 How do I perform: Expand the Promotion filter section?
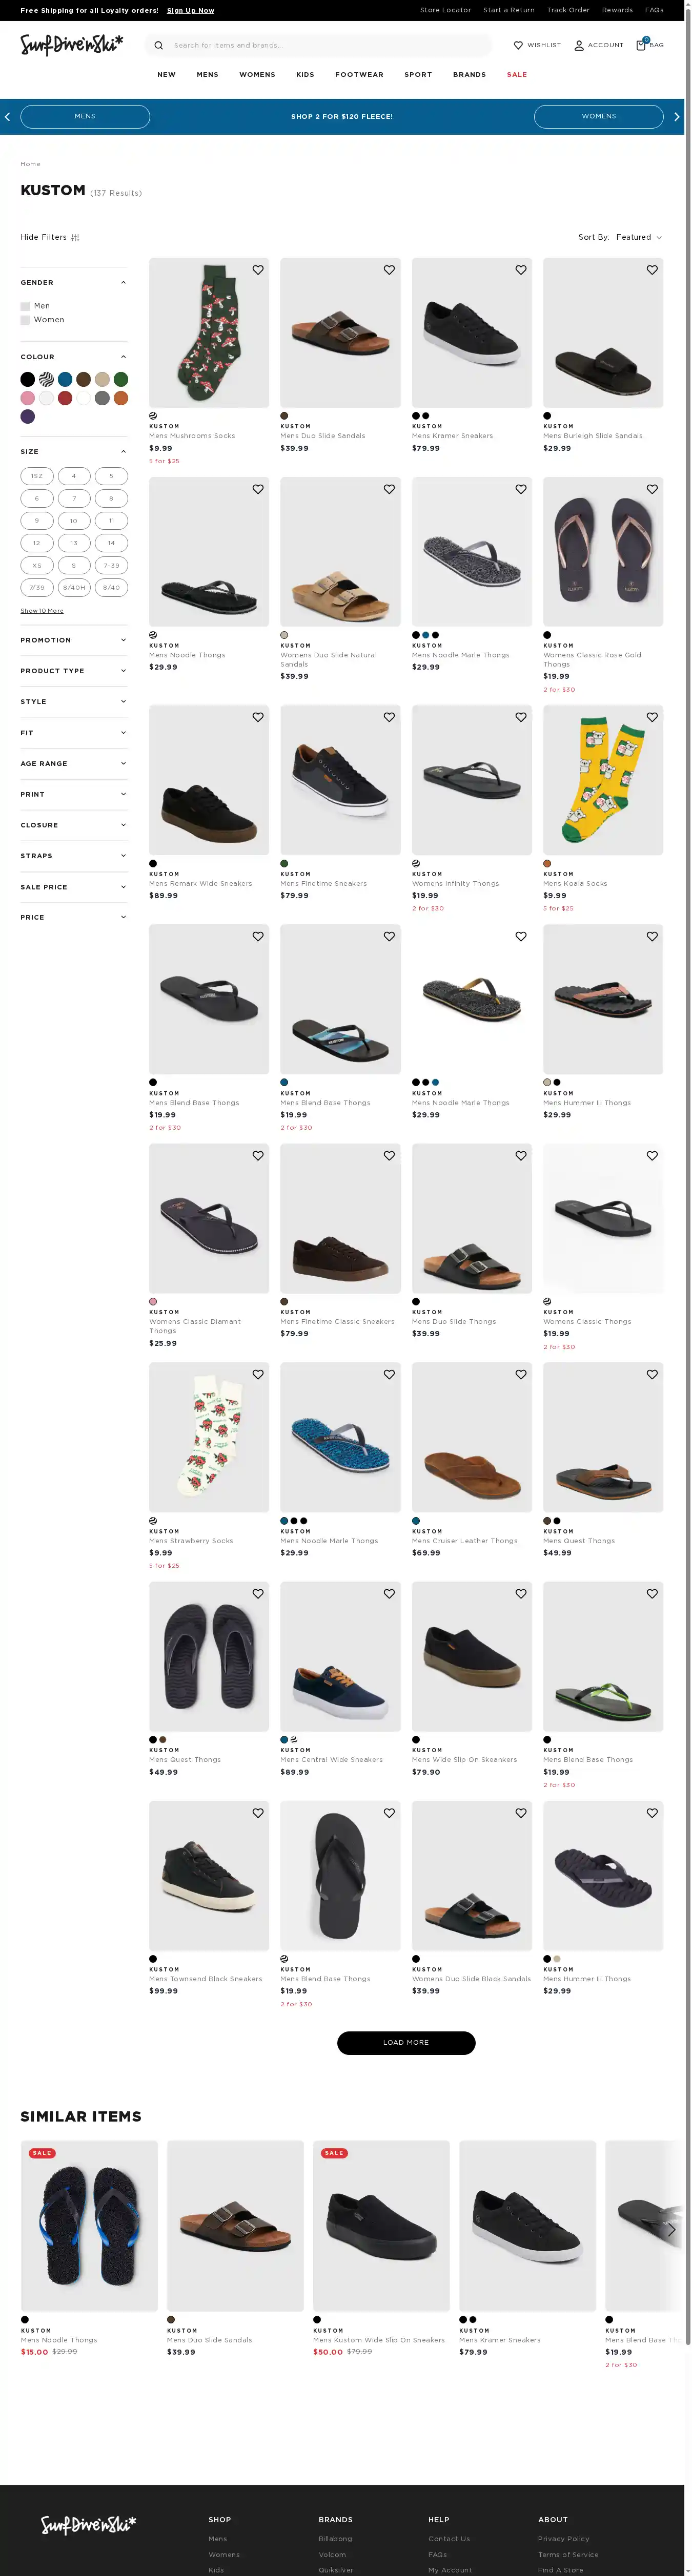74,640
